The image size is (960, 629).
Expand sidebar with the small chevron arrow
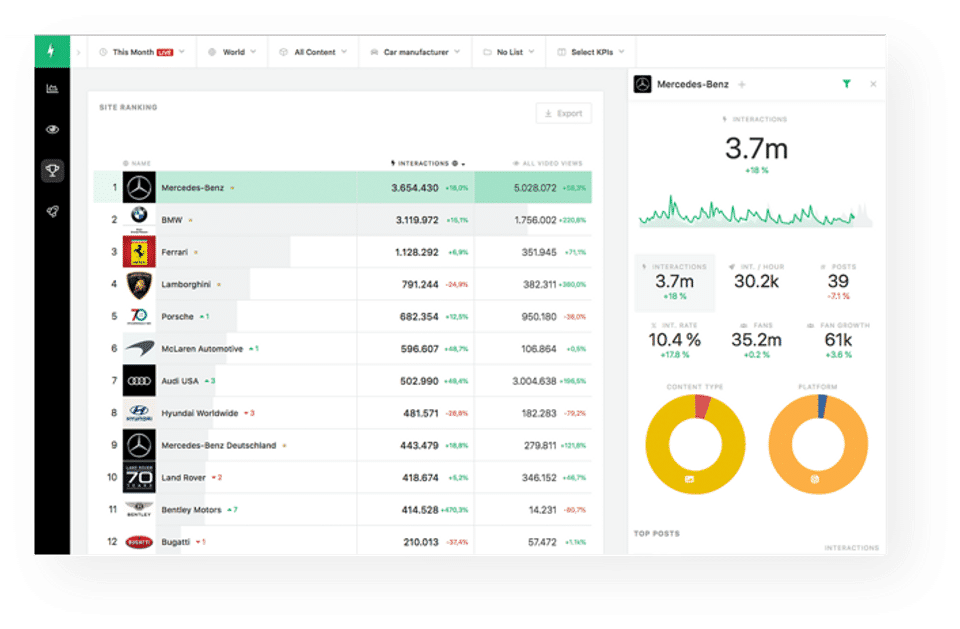pos(78,52)
